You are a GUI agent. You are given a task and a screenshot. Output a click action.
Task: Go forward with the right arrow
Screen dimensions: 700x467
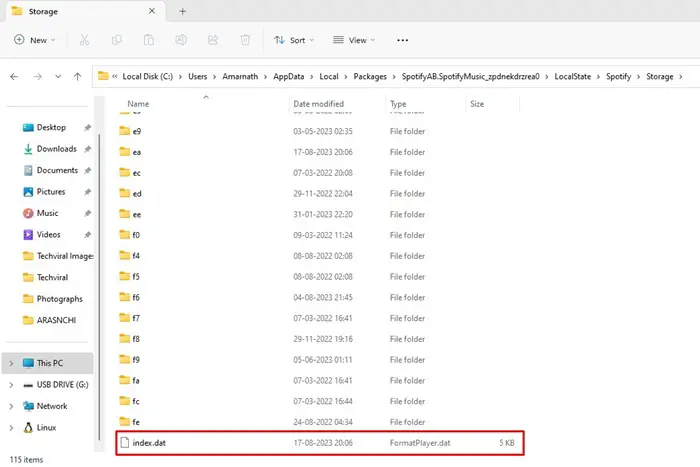click(38, 77)
